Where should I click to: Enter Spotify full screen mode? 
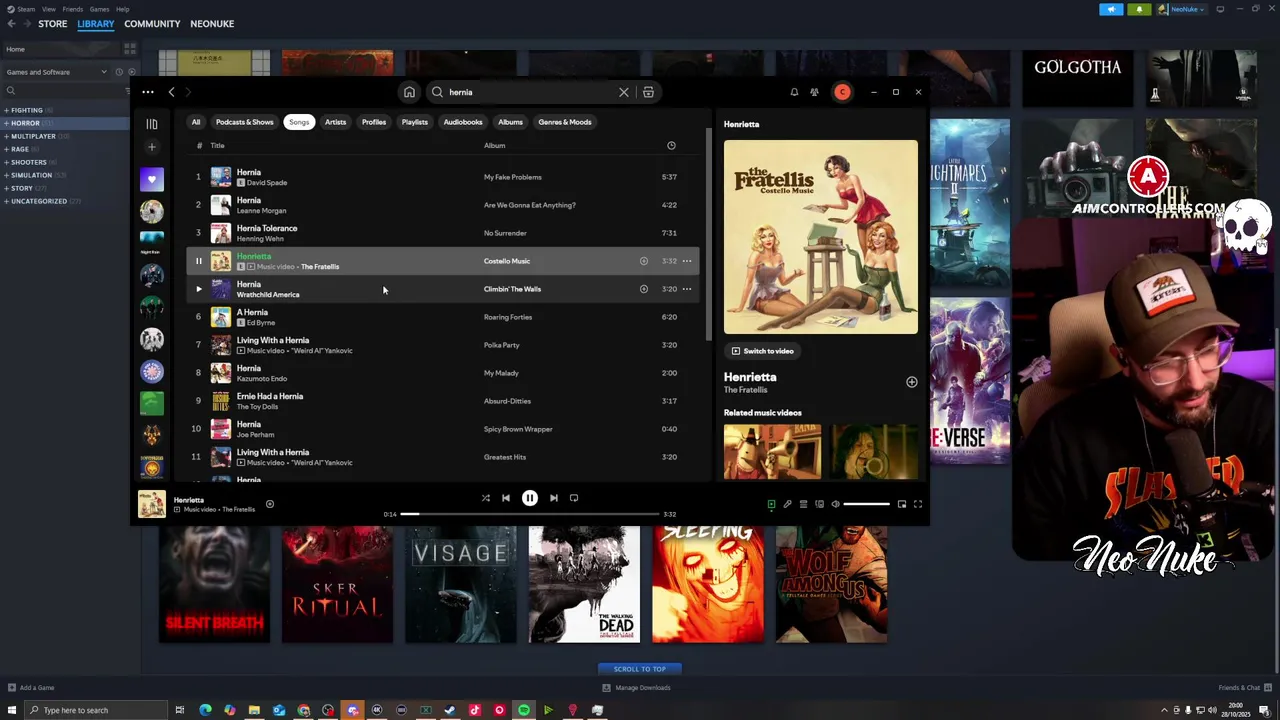(917, 504)
